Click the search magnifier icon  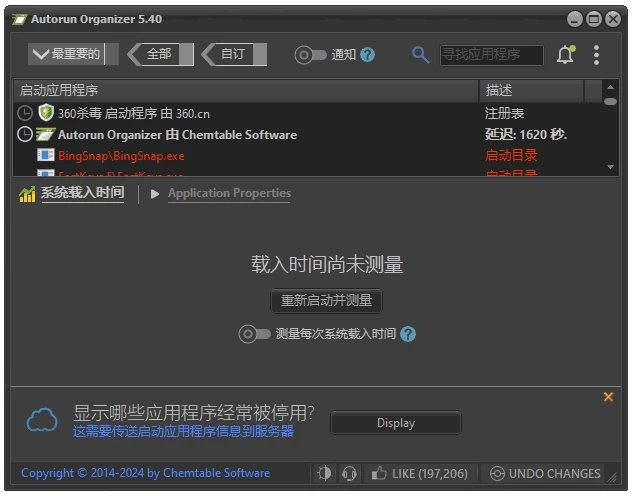(x=421, y=55)
